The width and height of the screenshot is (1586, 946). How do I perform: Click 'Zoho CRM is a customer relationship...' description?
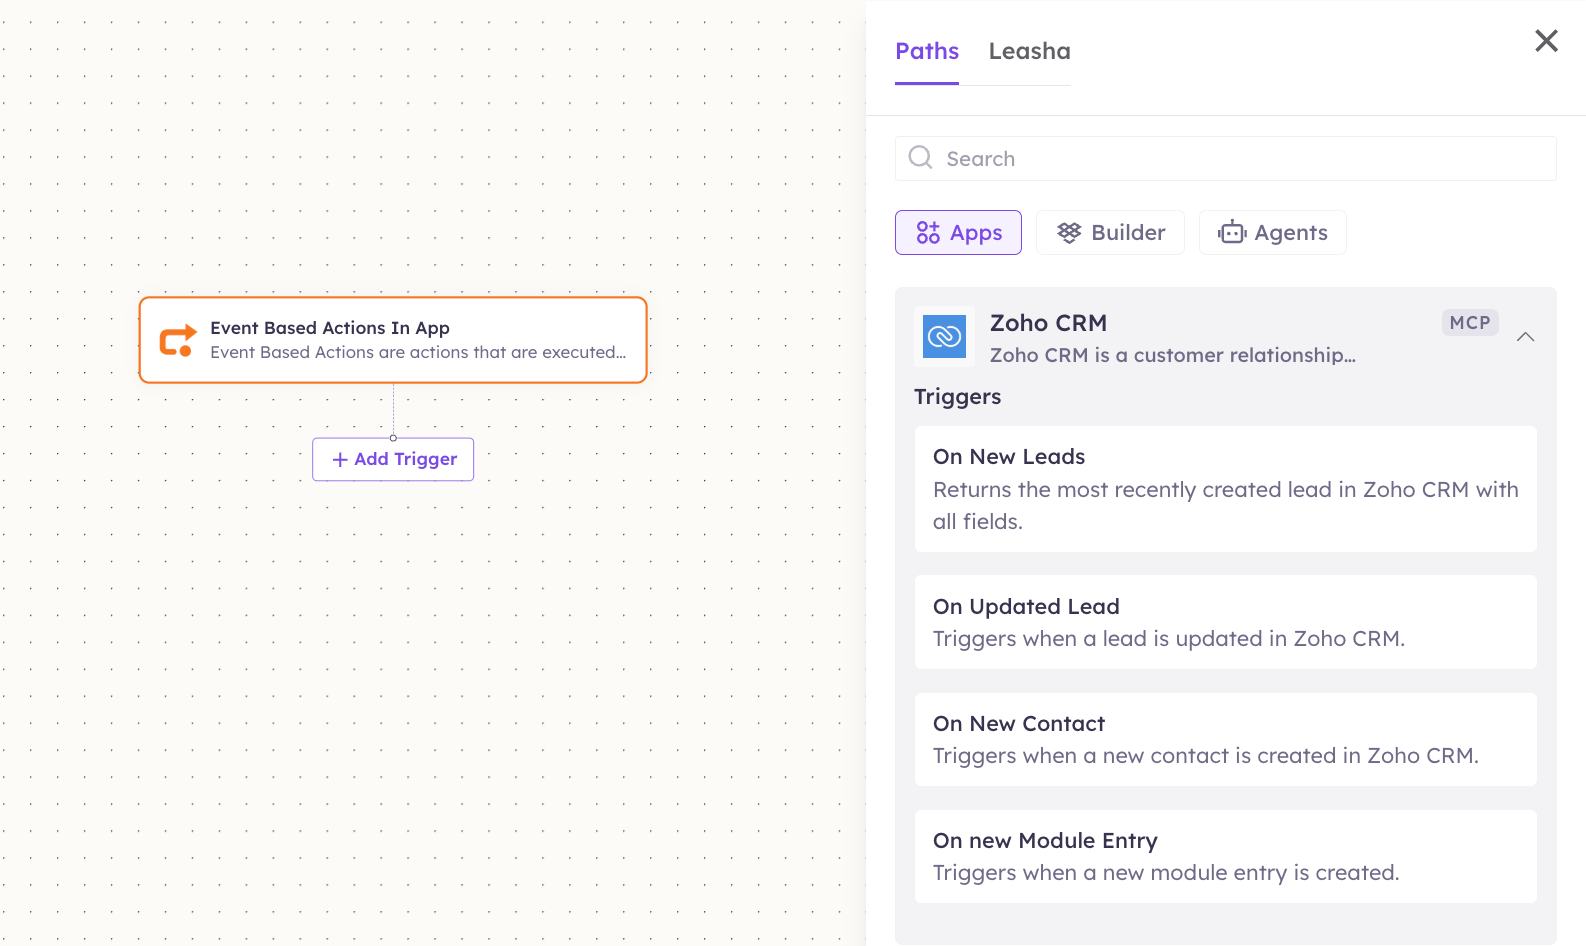[x=1172, y=355]
